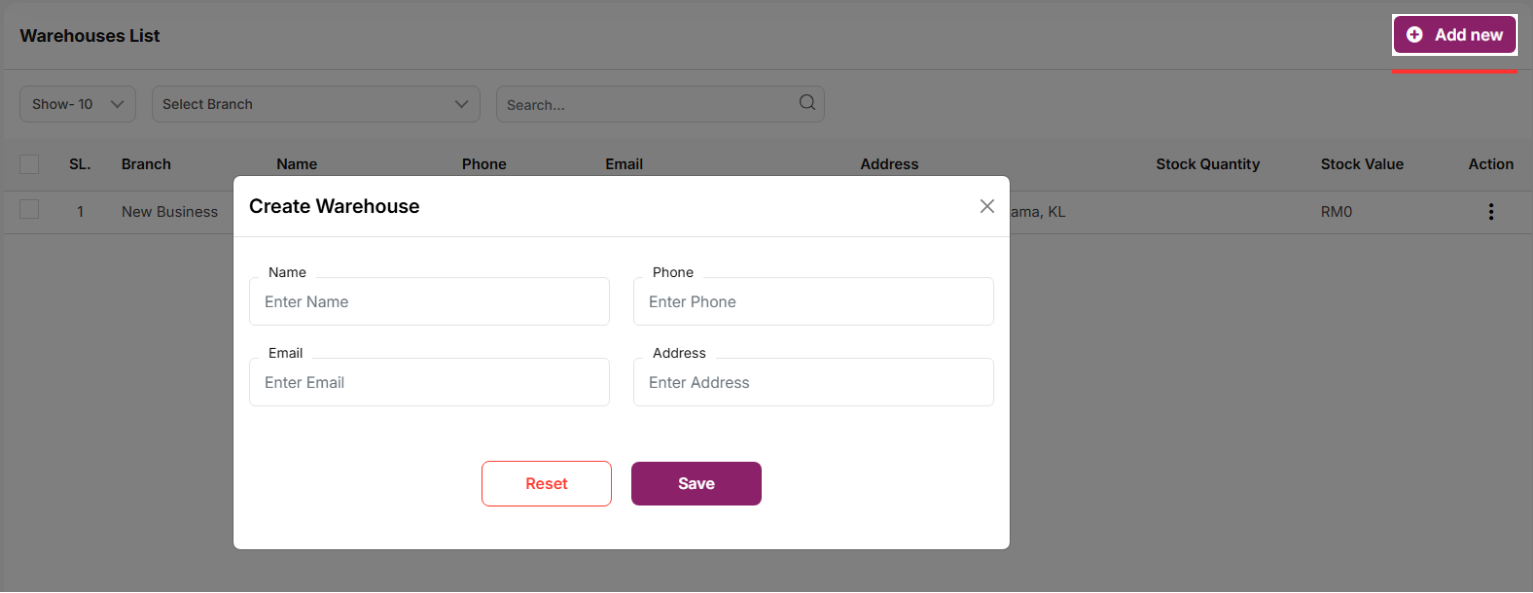Screen dimensions: 1533x593
Task: Click the plus icon on Add new
Action: click(x=1414, y=35)
